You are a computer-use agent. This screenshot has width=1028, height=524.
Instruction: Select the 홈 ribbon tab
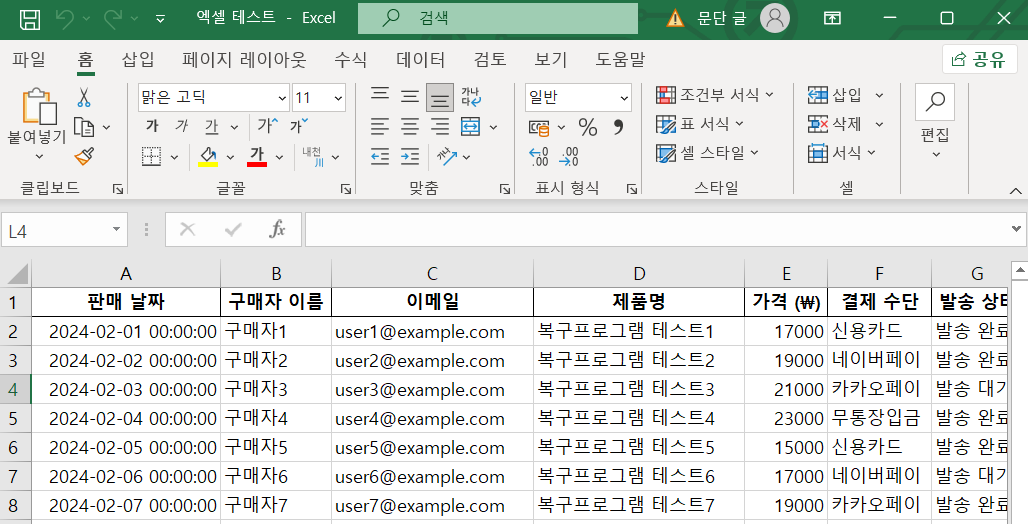point(85,60)
